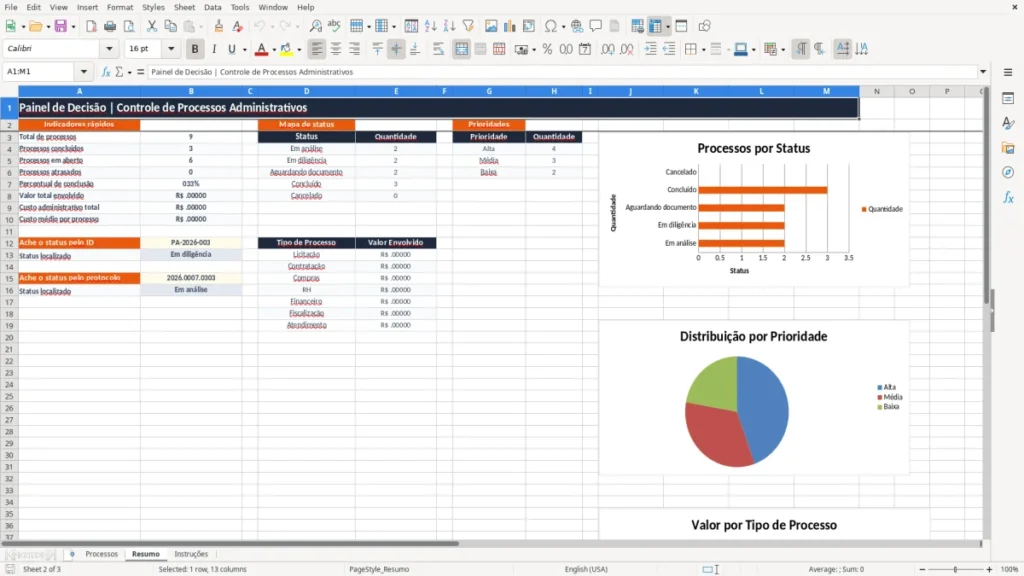The width and height of the screenshot is (1024, 576).
Task: Open Freeze Rows and Columns dropdown arrow
Action: (667, 27)
